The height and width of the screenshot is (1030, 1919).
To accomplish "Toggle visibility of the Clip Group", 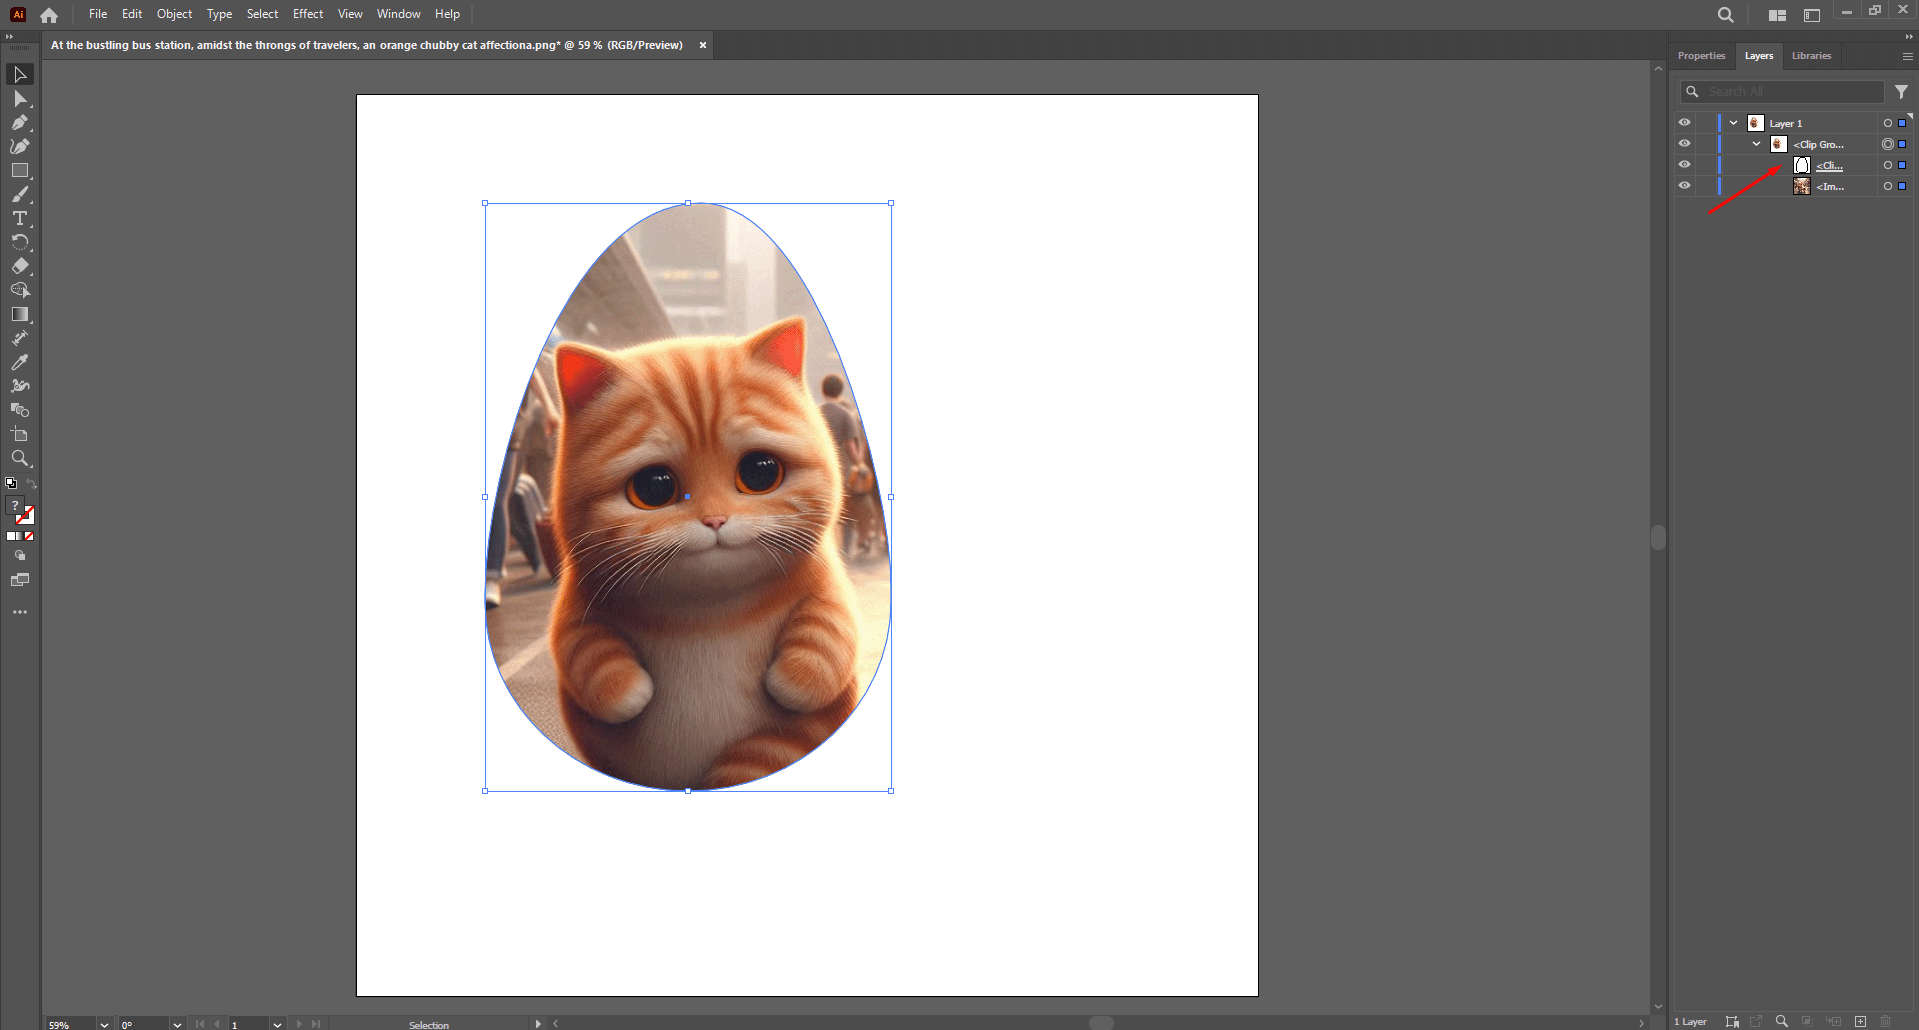I will click(x=1685, y=143).
